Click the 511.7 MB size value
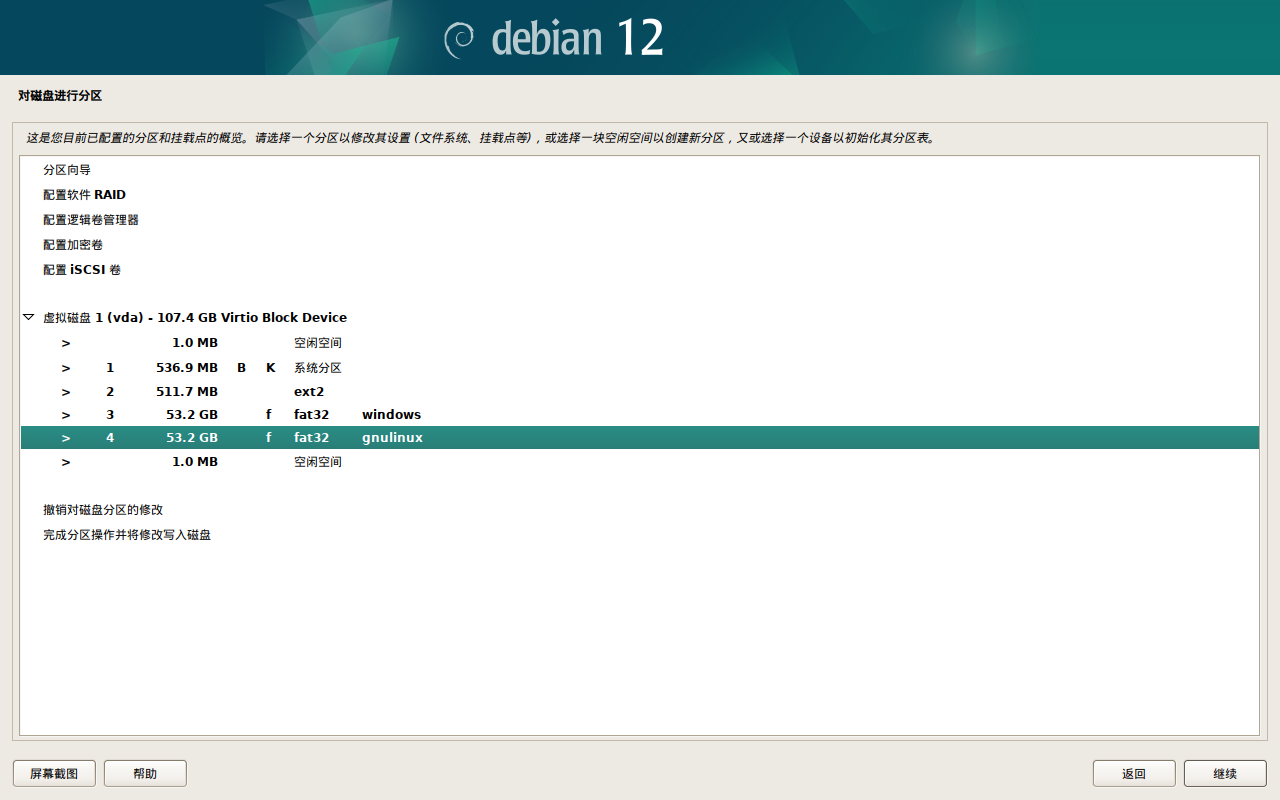The image size is (1280, 800). [x=187, y=392]
